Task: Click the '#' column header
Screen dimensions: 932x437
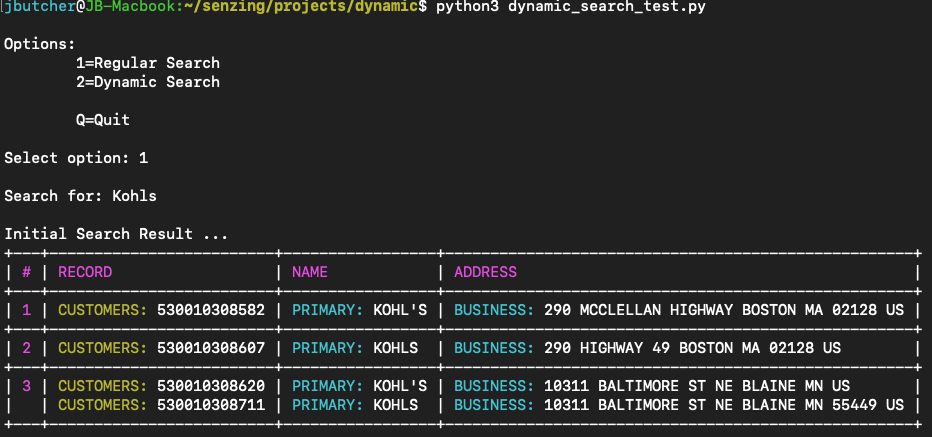Action: coord(26,272)
